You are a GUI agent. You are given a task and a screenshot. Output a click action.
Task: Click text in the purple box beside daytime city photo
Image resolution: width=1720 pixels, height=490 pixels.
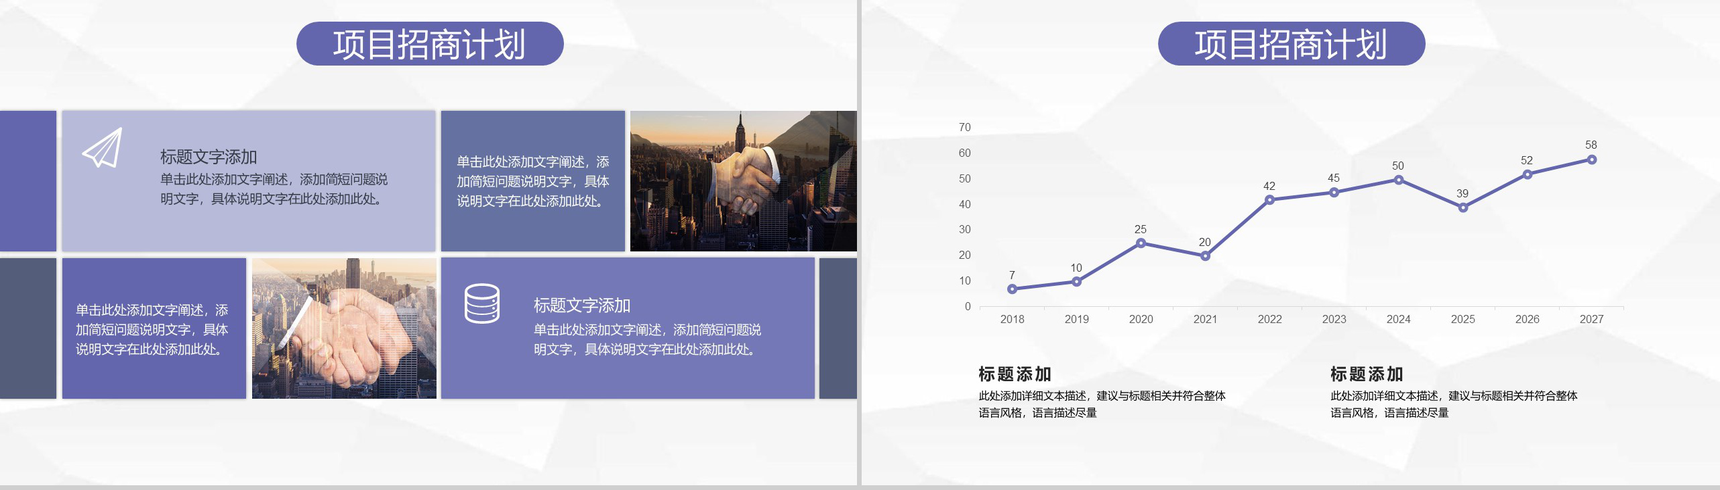[152, 330]
